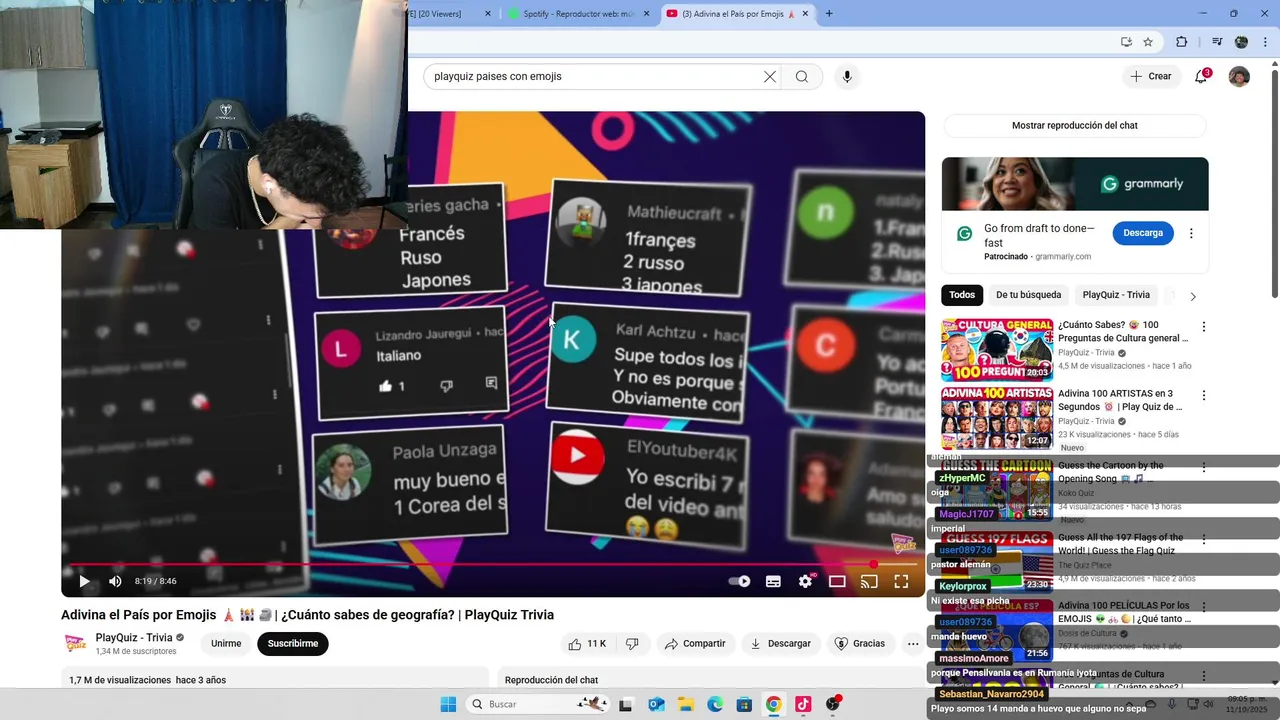Open options for ¿Cuánto Sabes? video
Viewport: 1280px width, 720px height.
[x=1204, y=327]
